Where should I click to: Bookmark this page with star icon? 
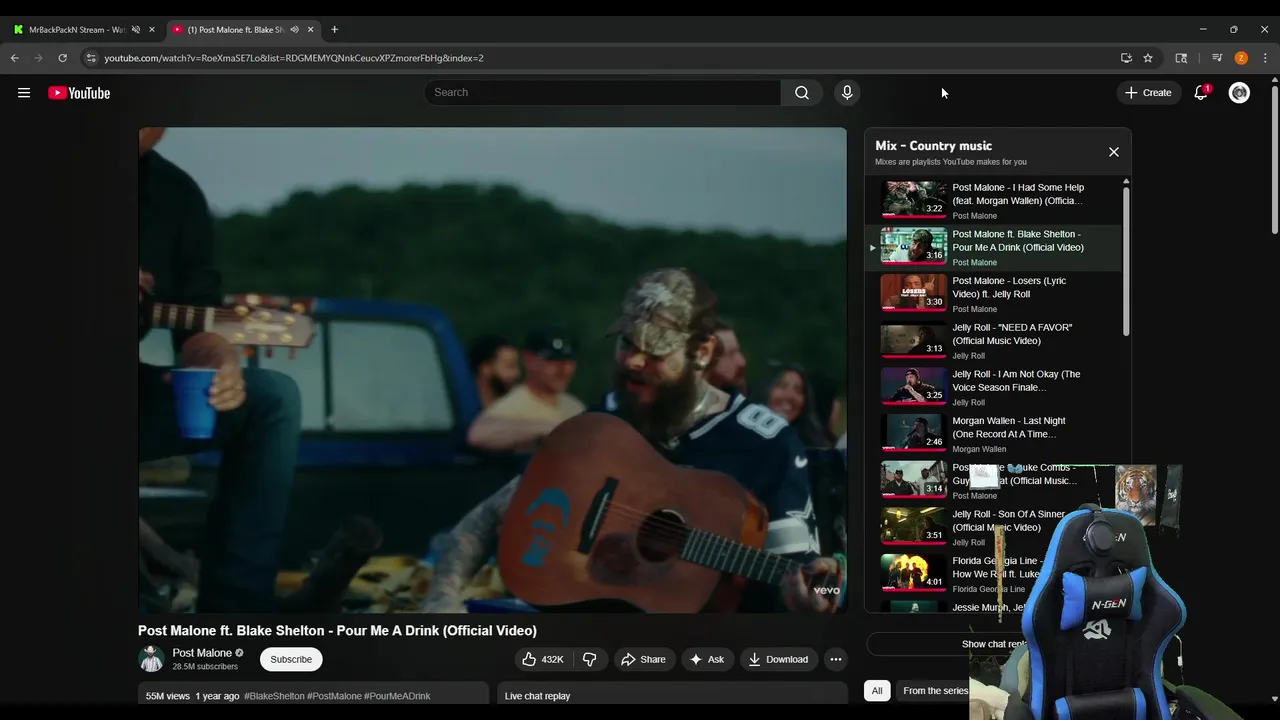(x=1148, y=58)
